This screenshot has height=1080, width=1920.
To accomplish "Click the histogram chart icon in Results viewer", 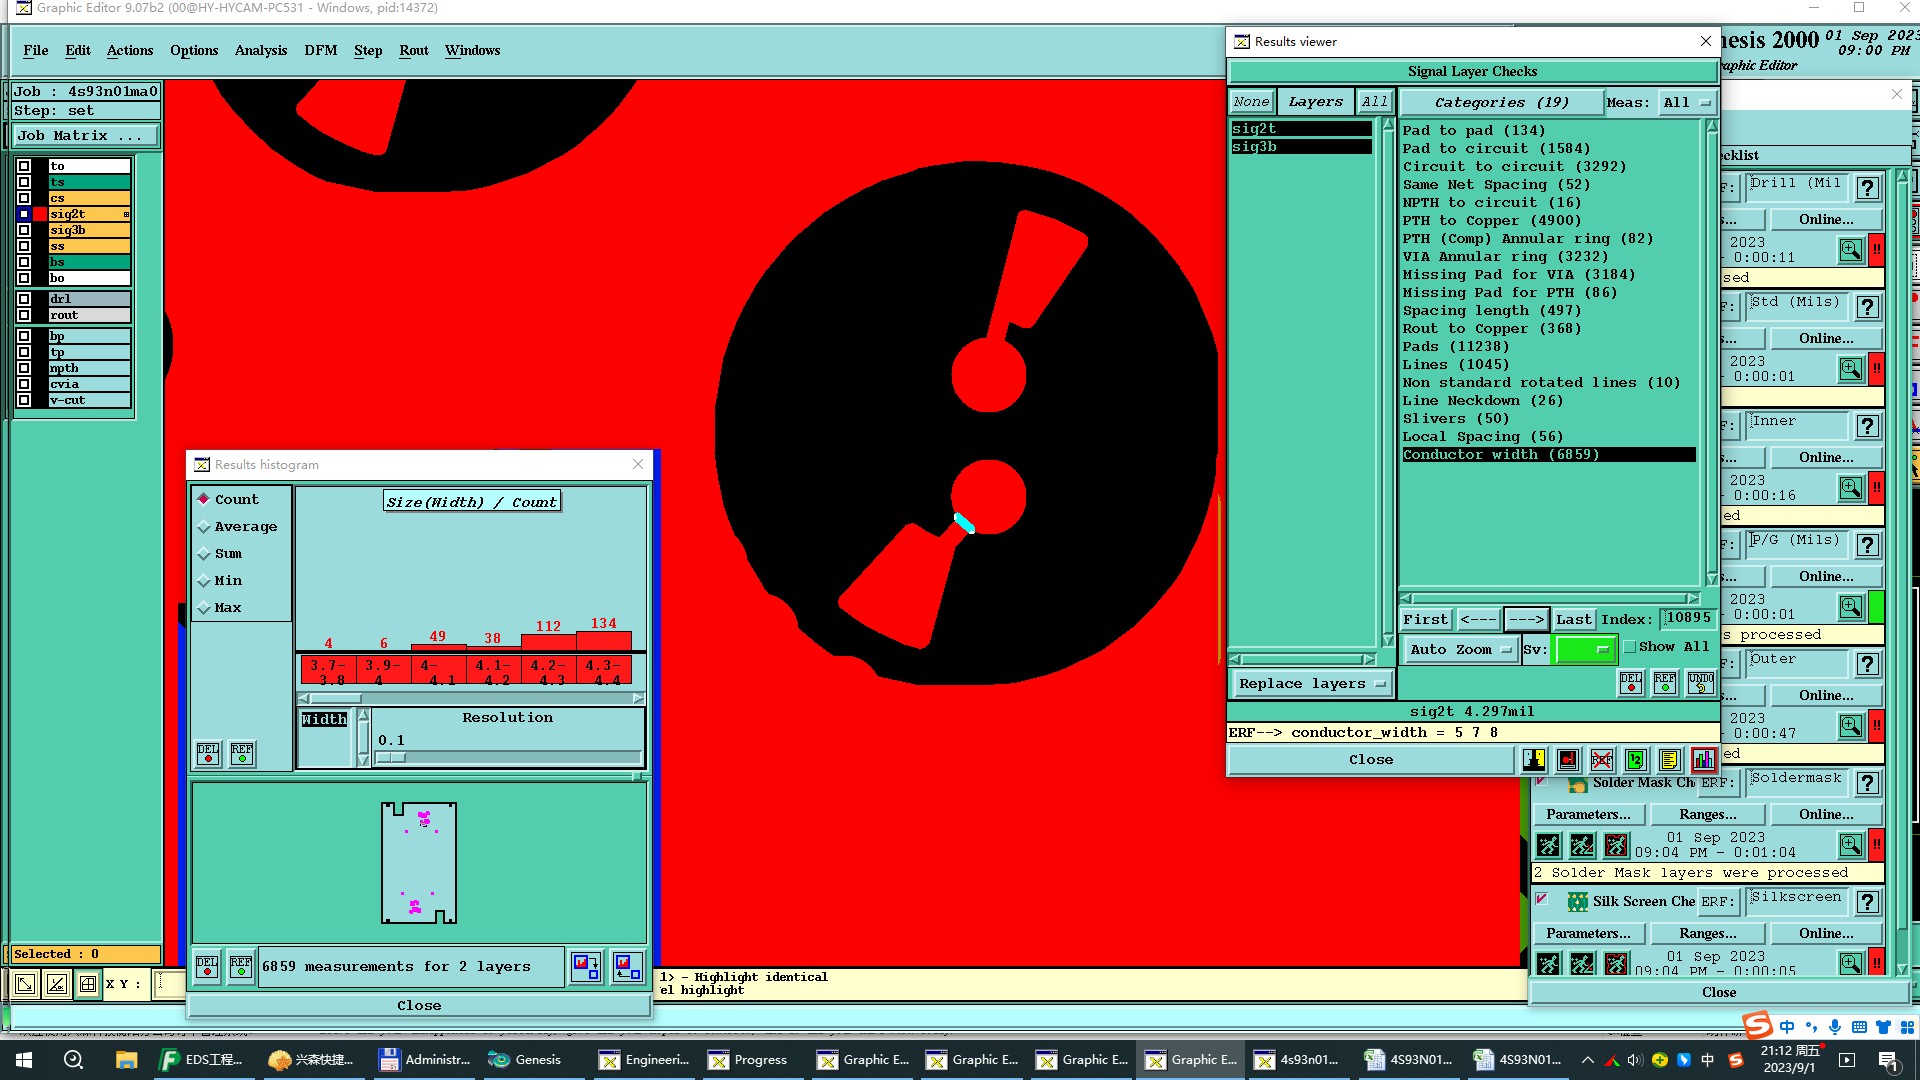I will 1703,760.
